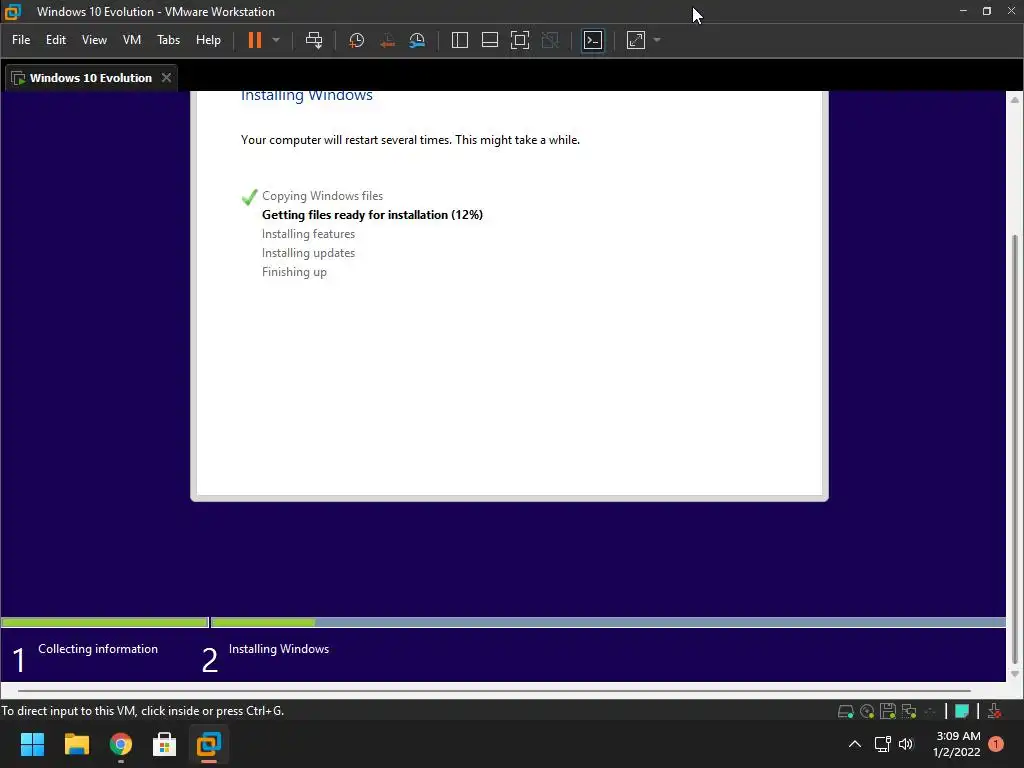Open the Windows Start menu
Viewport: 1024px width, 768px height.
[32, 744]
